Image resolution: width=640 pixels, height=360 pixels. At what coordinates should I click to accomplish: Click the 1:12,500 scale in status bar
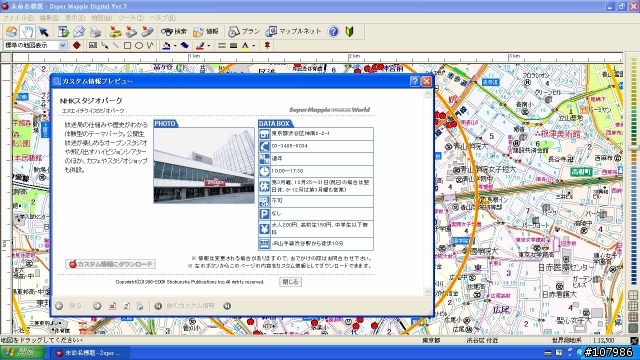coord(603,340)
